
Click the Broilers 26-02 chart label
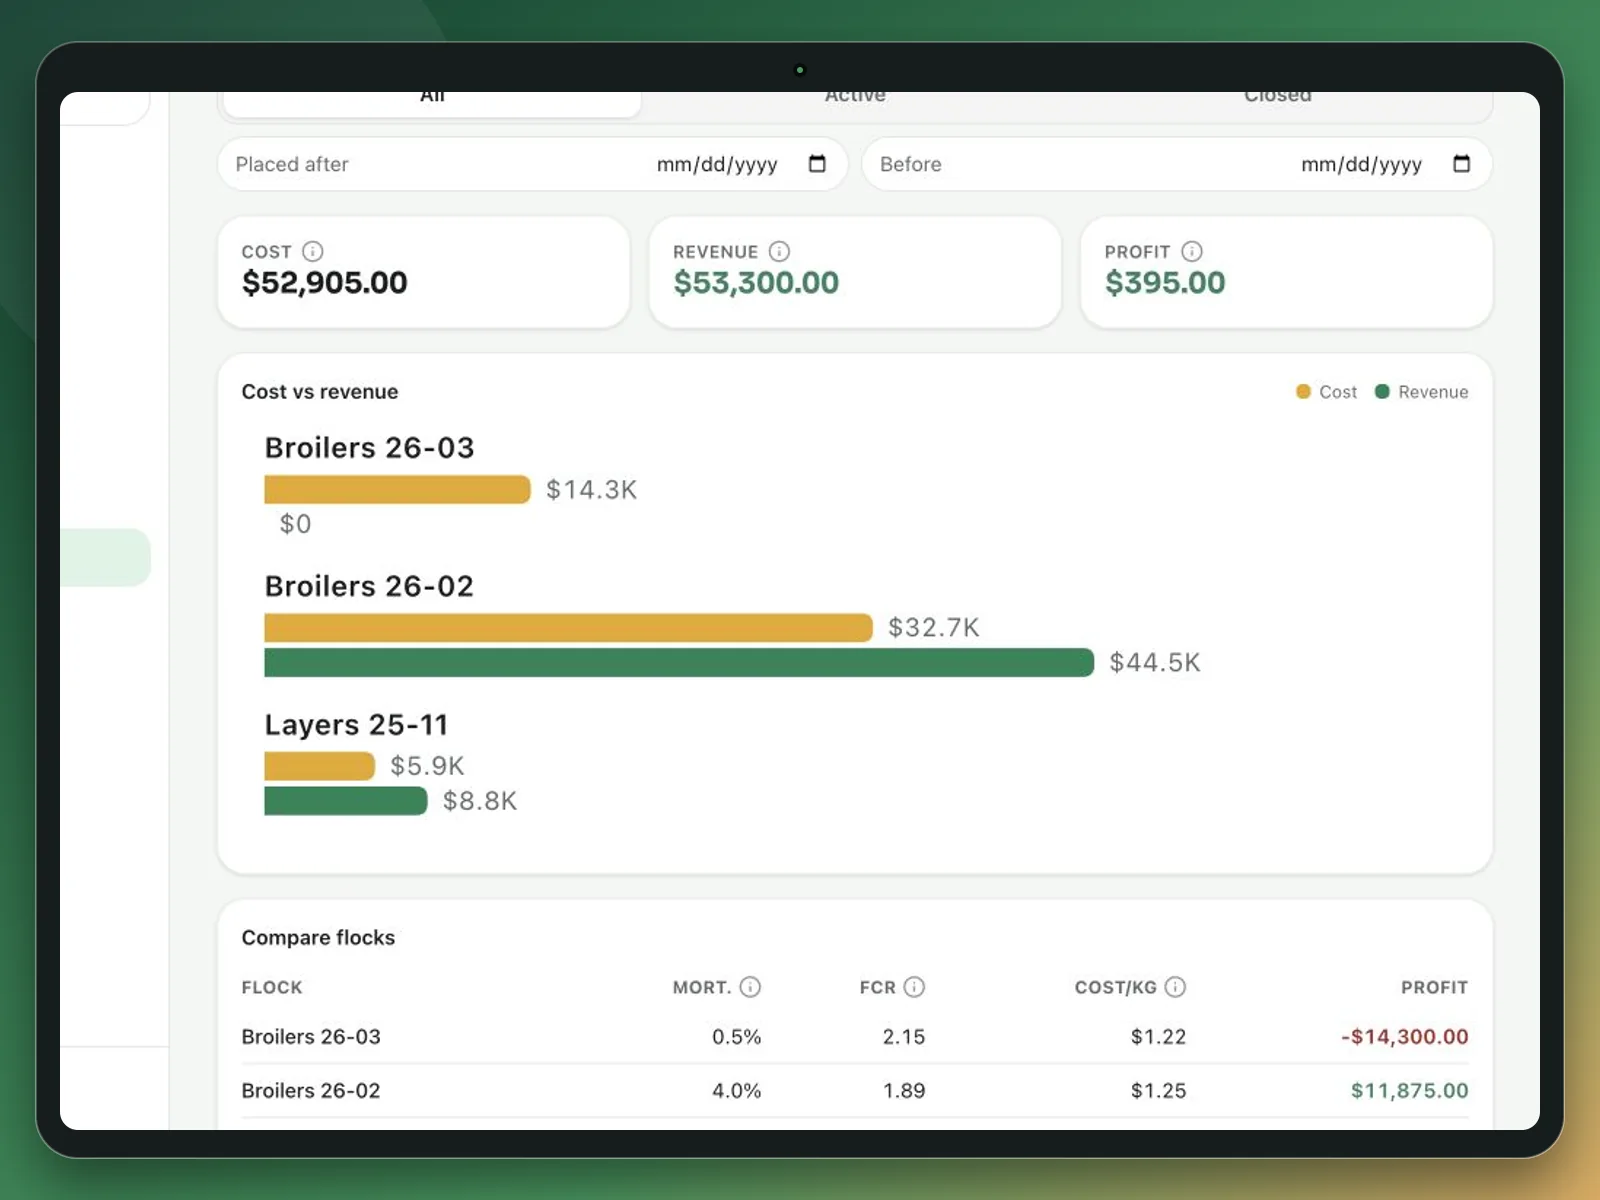(x=369, y=586)
